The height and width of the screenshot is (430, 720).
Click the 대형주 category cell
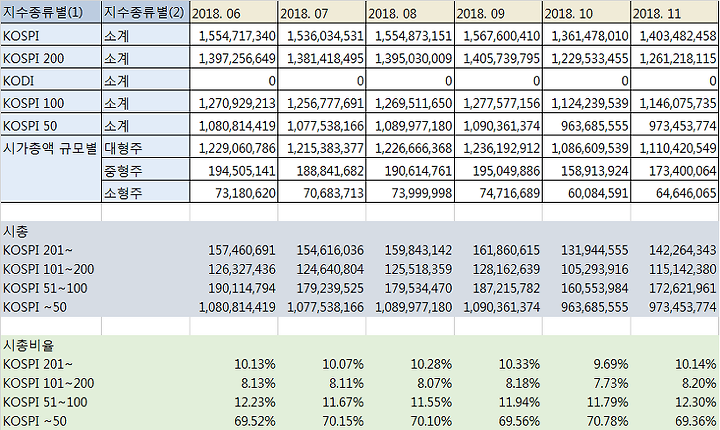(145, 148)
